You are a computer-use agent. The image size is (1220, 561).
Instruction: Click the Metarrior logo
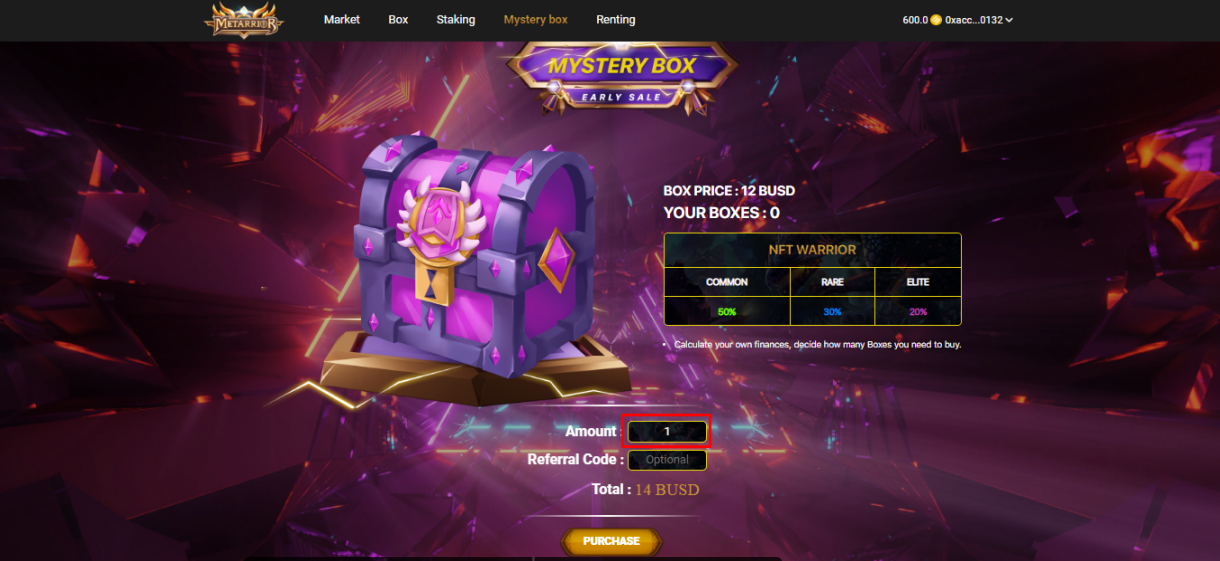244,19
